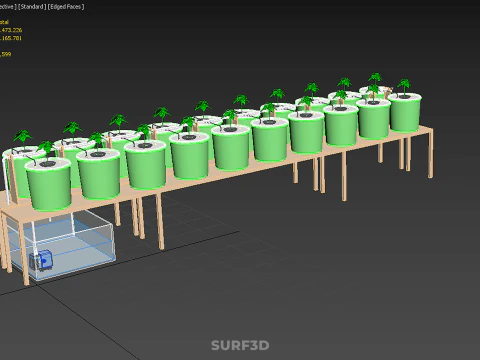Open the cut-off Perspective viewport label menu
The image size is (480, 360).
(8, 7)
